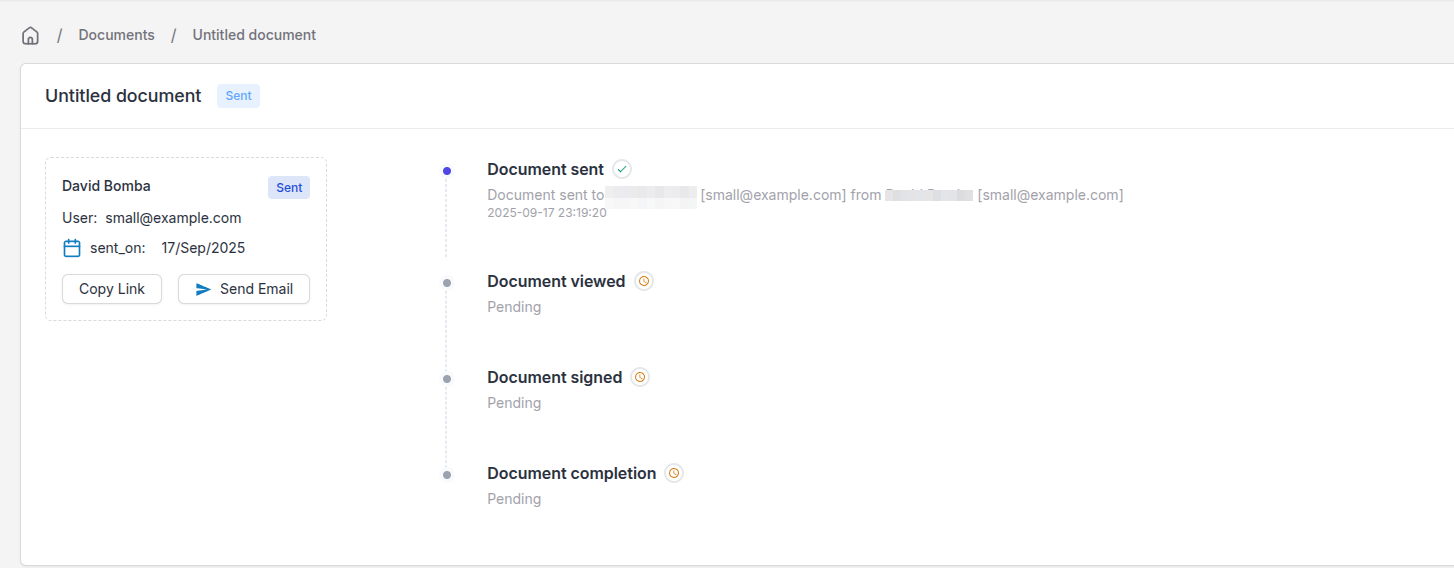Click the Untitled document page heading
This screenshot has width=1454, height=568.
[123, 96]
